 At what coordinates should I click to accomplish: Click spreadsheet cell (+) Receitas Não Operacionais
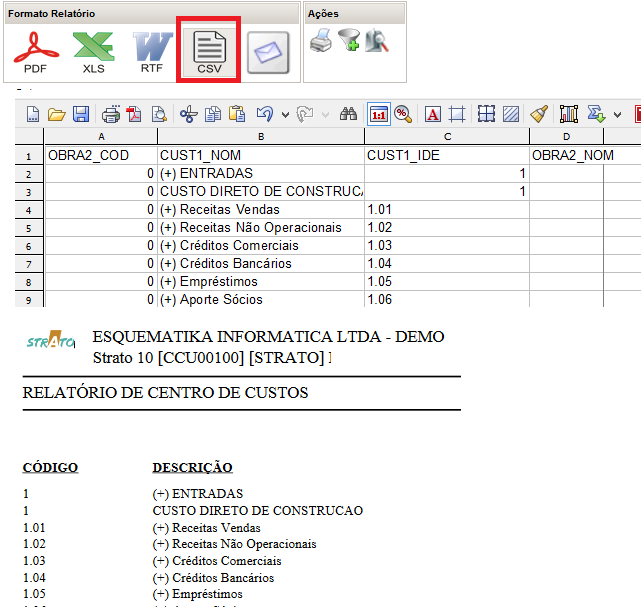click(x=261, y=227)
